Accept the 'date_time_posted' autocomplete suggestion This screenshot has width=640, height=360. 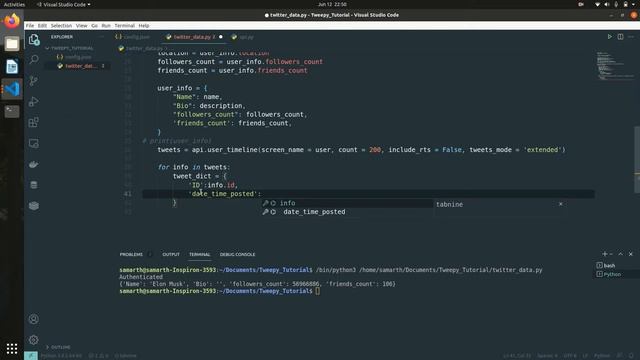[x=347, y=212]
